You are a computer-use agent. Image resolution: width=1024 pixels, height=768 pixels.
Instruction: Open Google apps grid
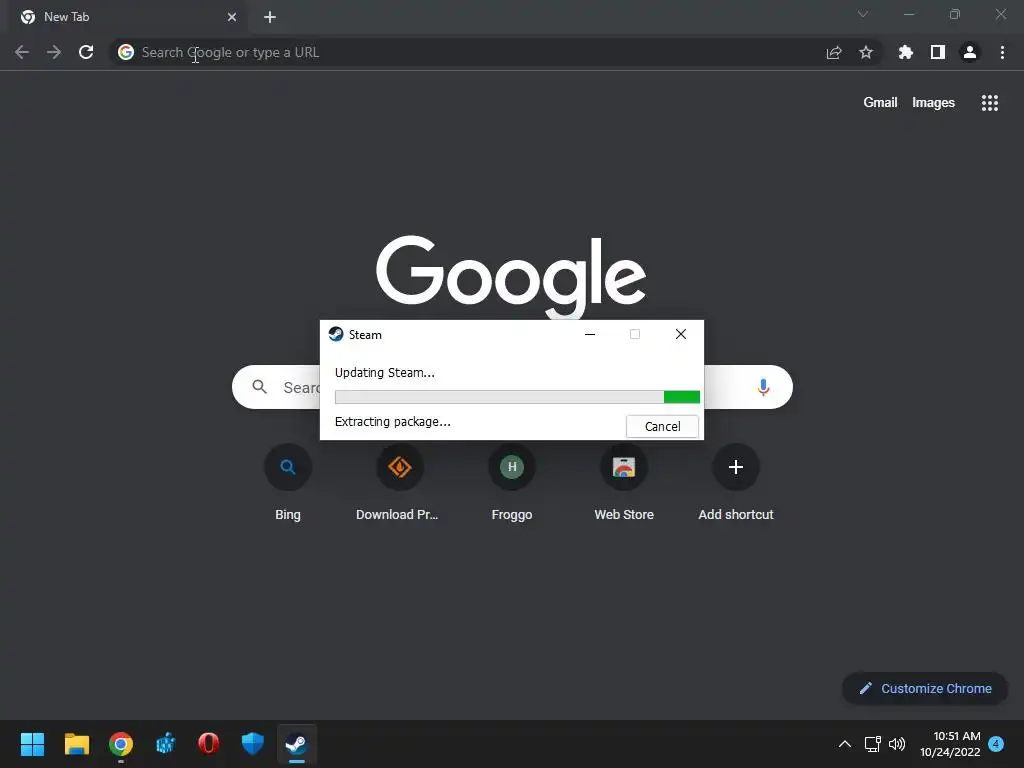pos(989,103)
